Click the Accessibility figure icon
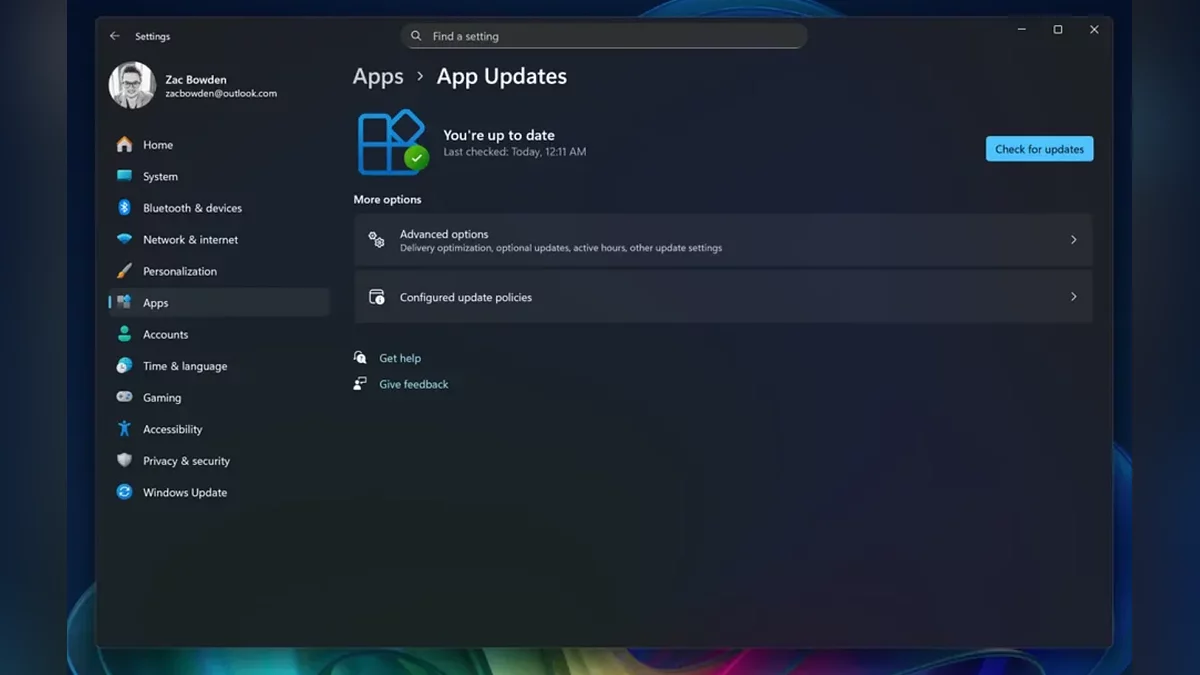This screenshot has height=675, width=1200. click(x=124, y=429)
